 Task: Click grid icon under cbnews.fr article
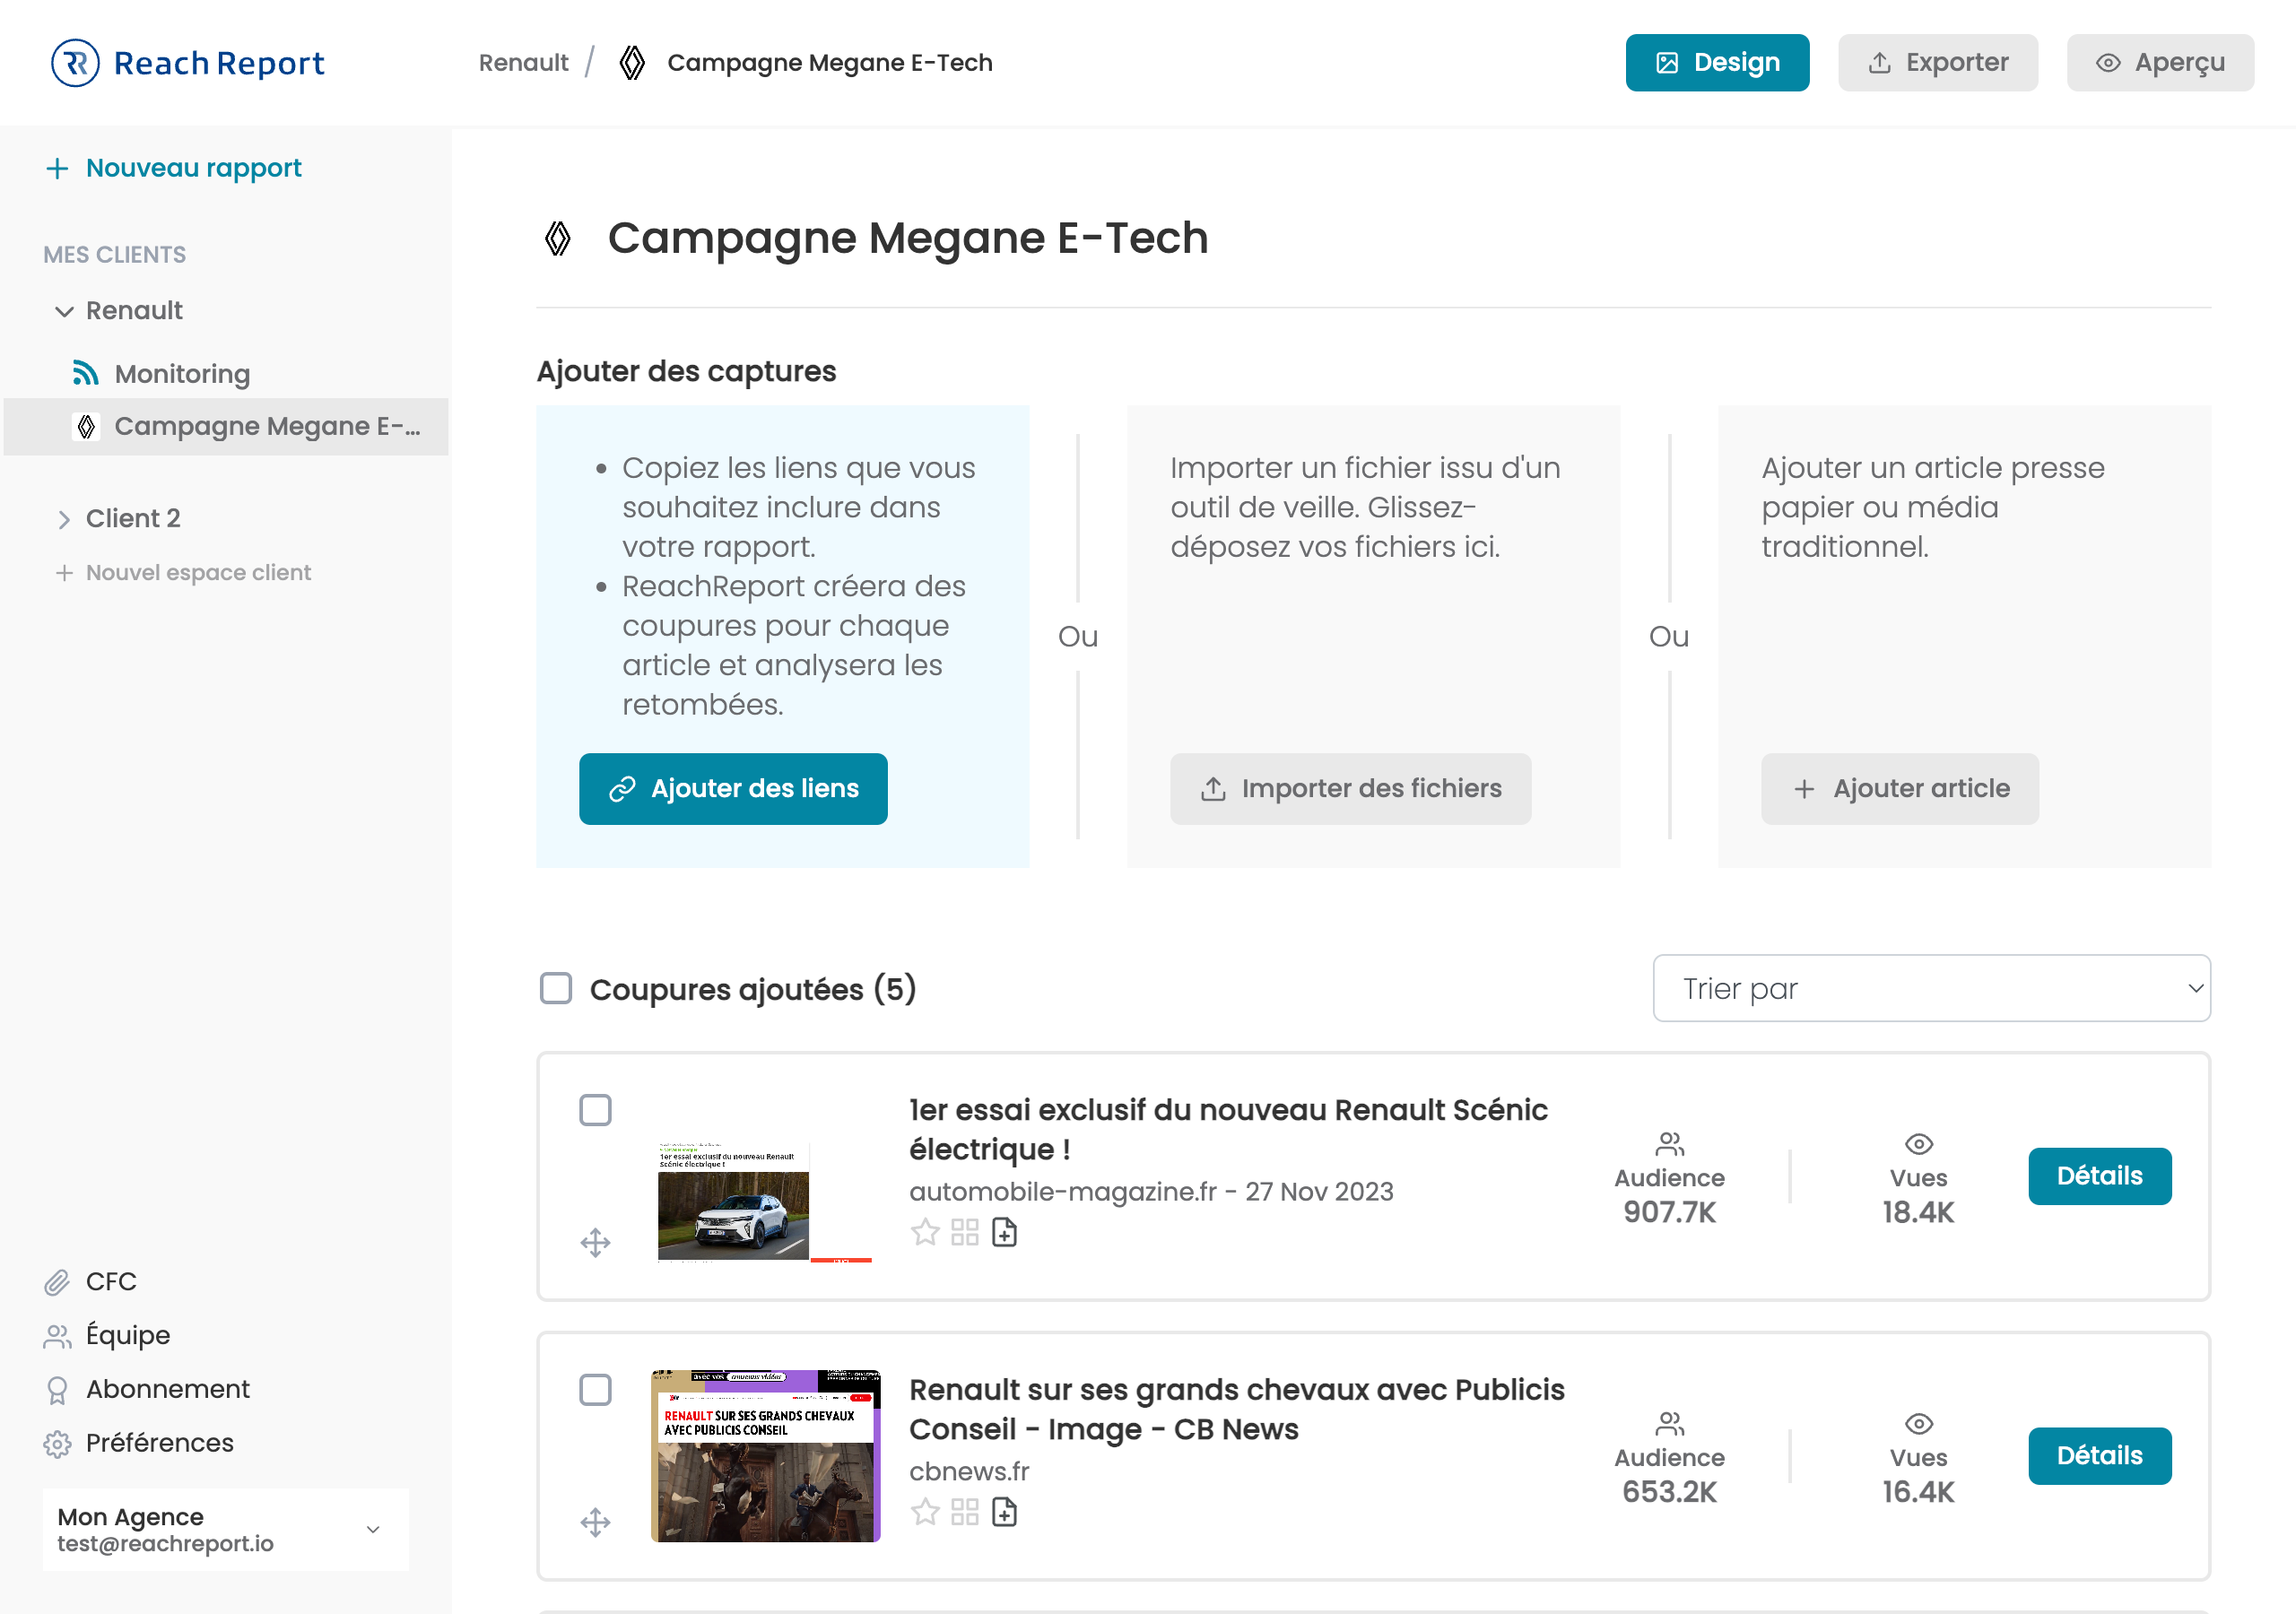pyautogui.click(x=965, y=1512)
